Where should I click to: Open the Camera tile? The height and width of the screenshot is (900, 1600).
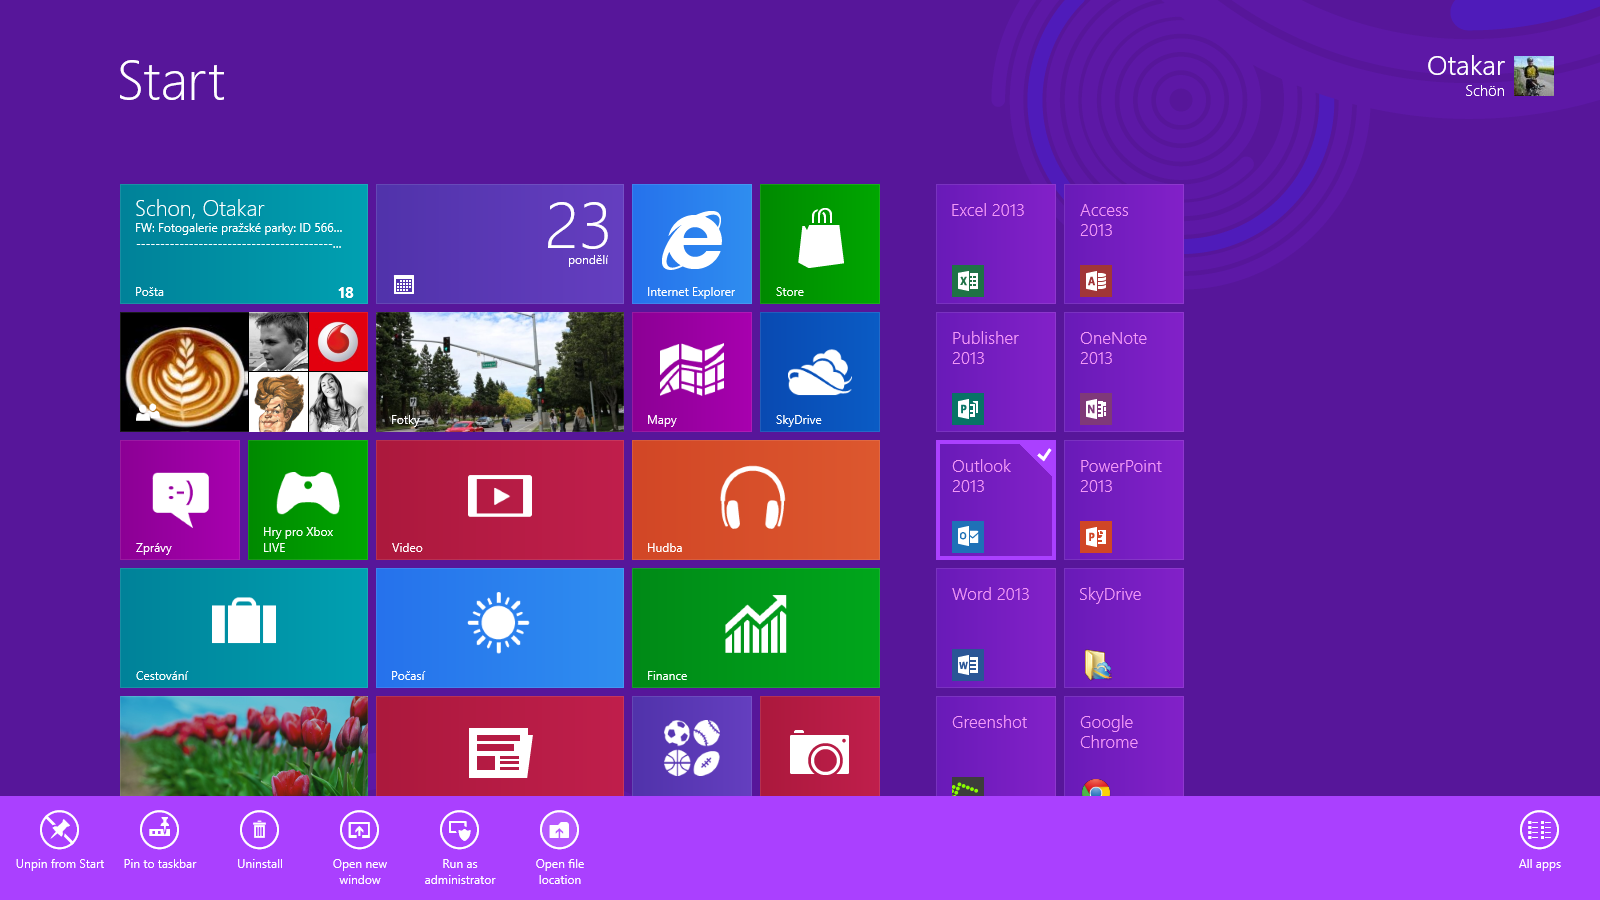point(820,746)
